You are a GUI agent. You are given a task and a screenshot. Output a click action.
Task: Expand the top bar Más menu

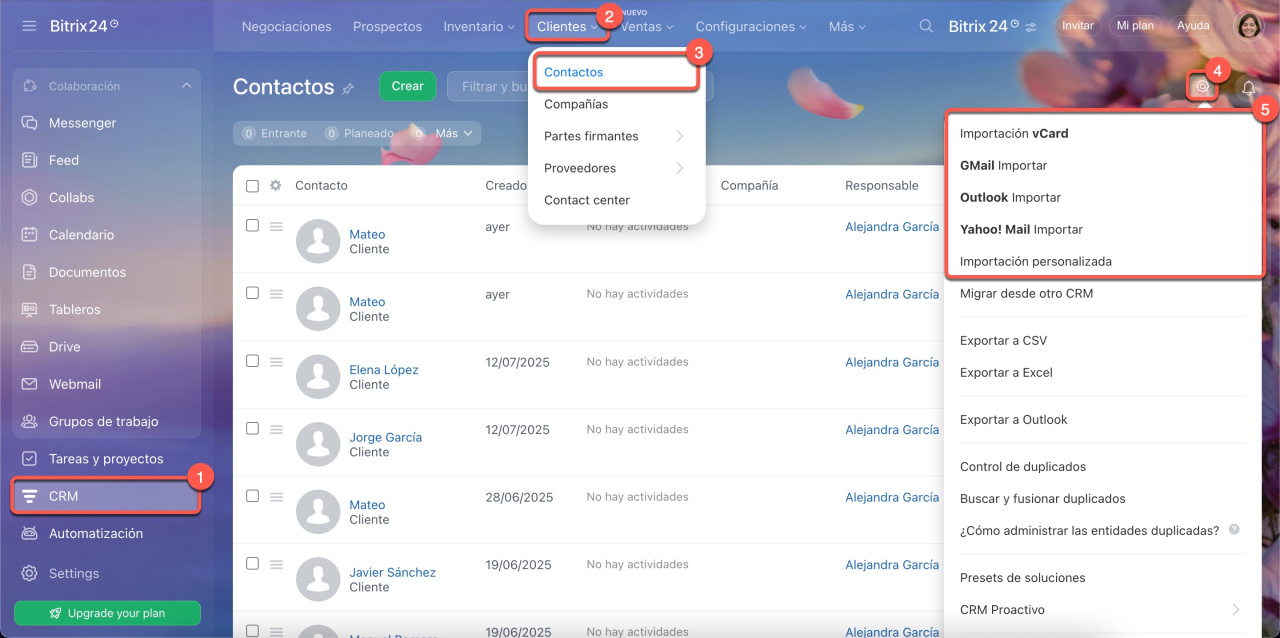tap(847, 26)
